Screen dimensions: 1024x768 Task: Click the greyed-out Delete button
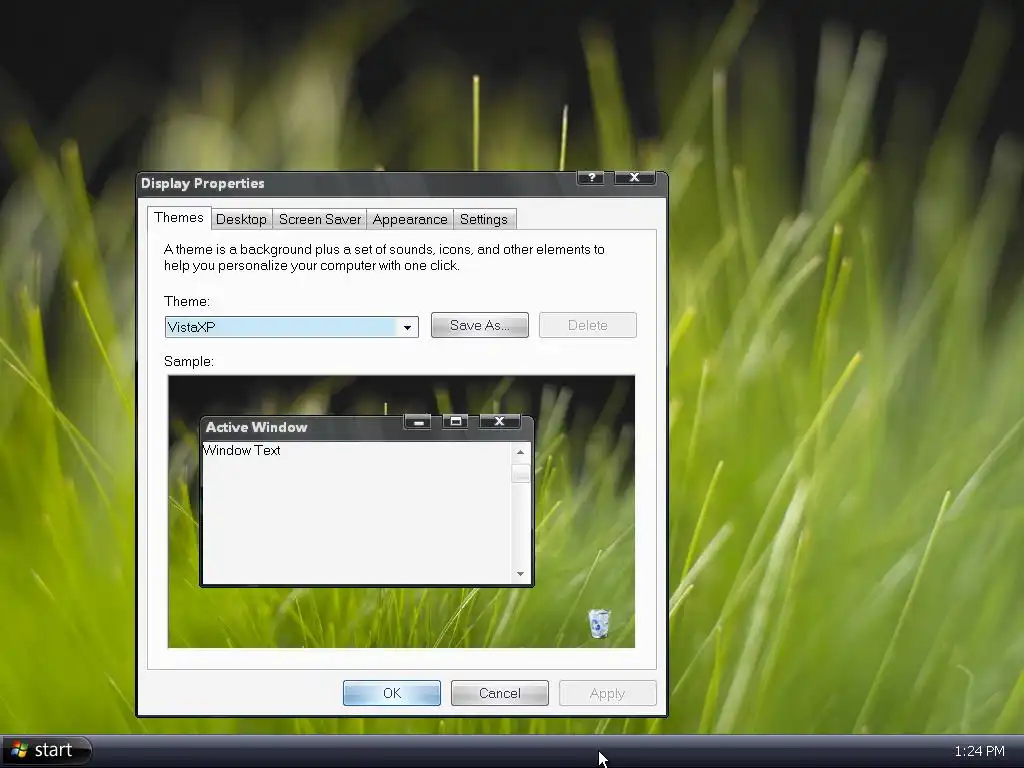coord(588,325)
